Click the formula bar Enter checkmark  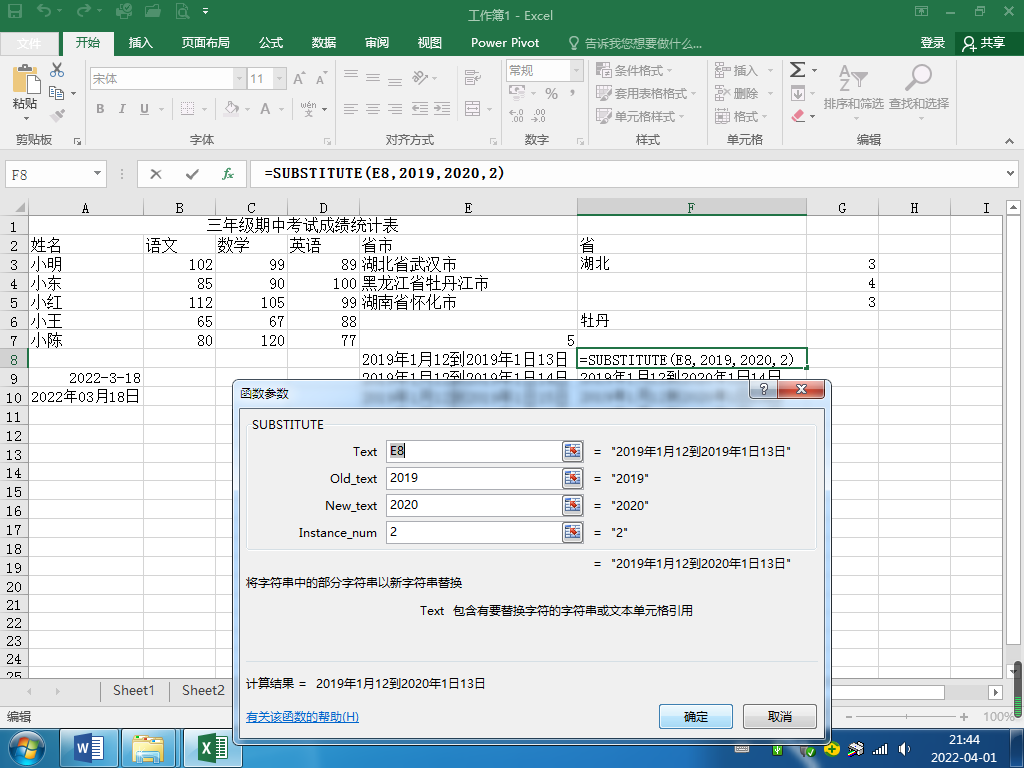click(x=192, y=174)
